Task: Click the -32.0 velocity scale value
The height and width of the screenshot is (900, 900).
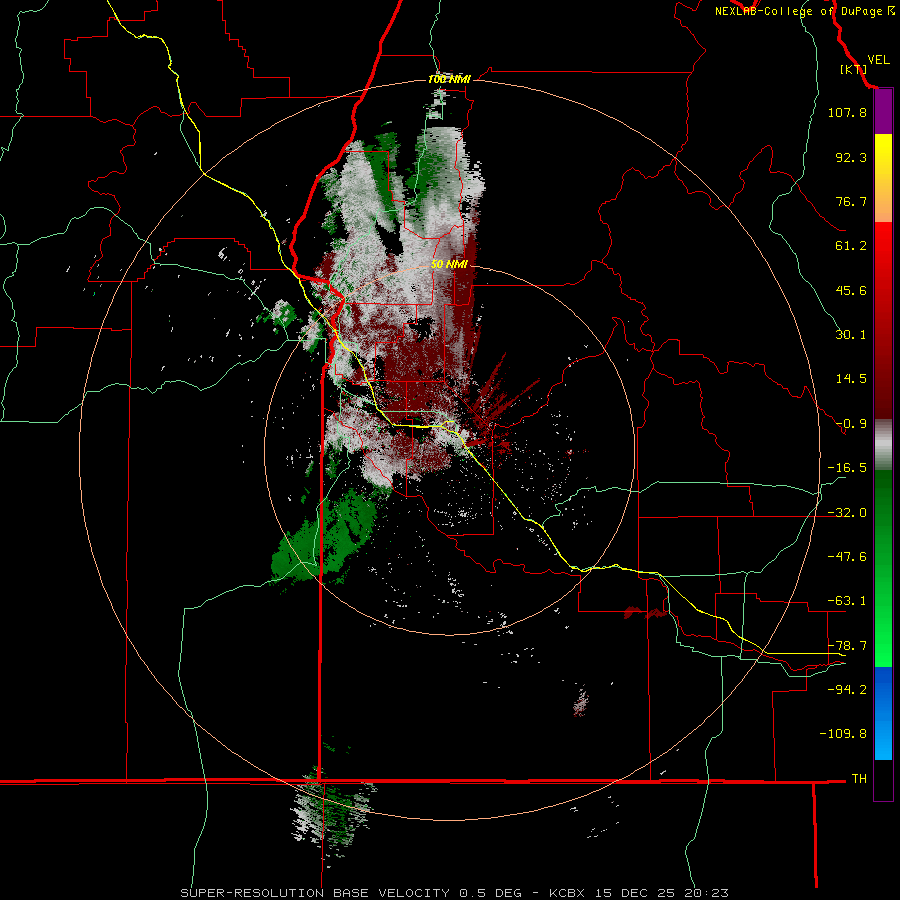Action: coord(847,513)
